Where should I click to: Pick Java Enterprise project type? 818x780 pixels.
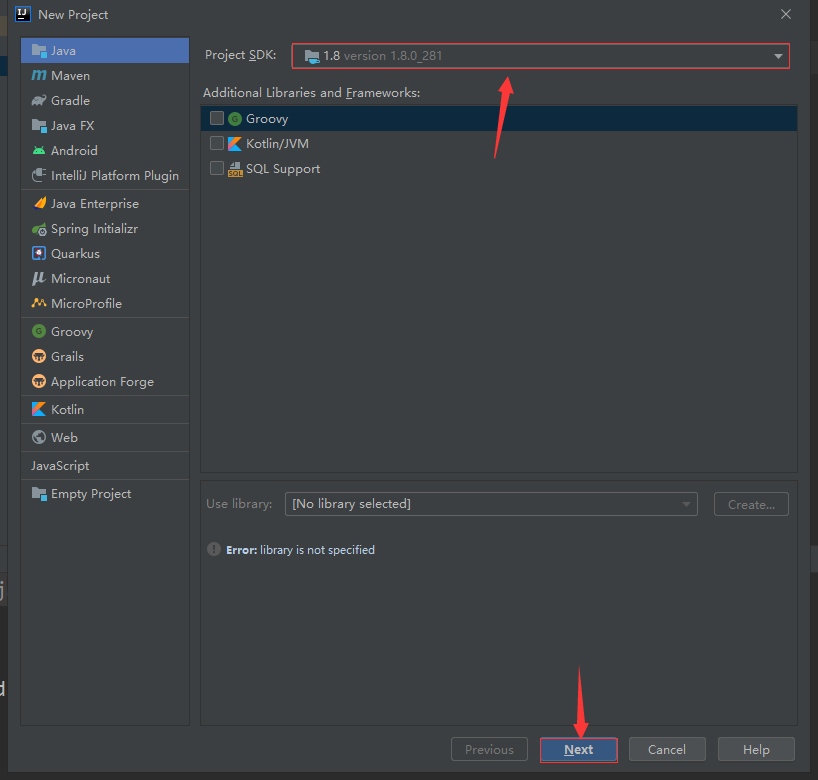[105, 203]
